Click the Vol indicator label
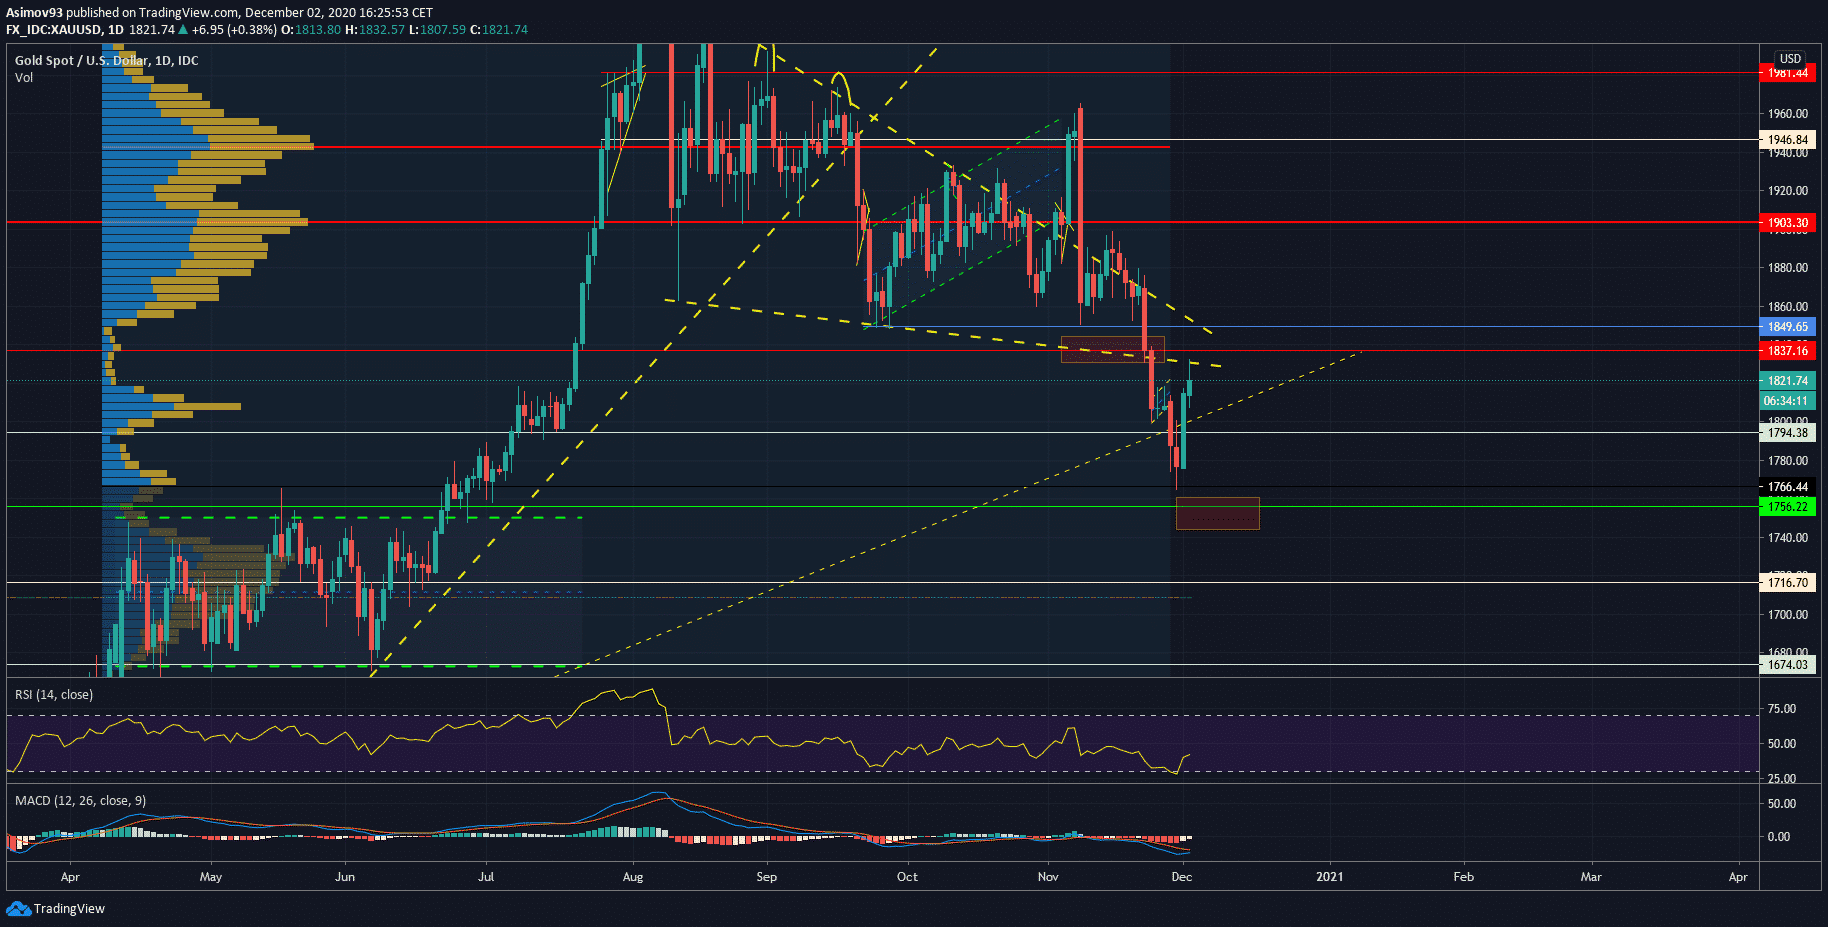The height and width of the screenshot is (927, 1828). pos(24,78)
